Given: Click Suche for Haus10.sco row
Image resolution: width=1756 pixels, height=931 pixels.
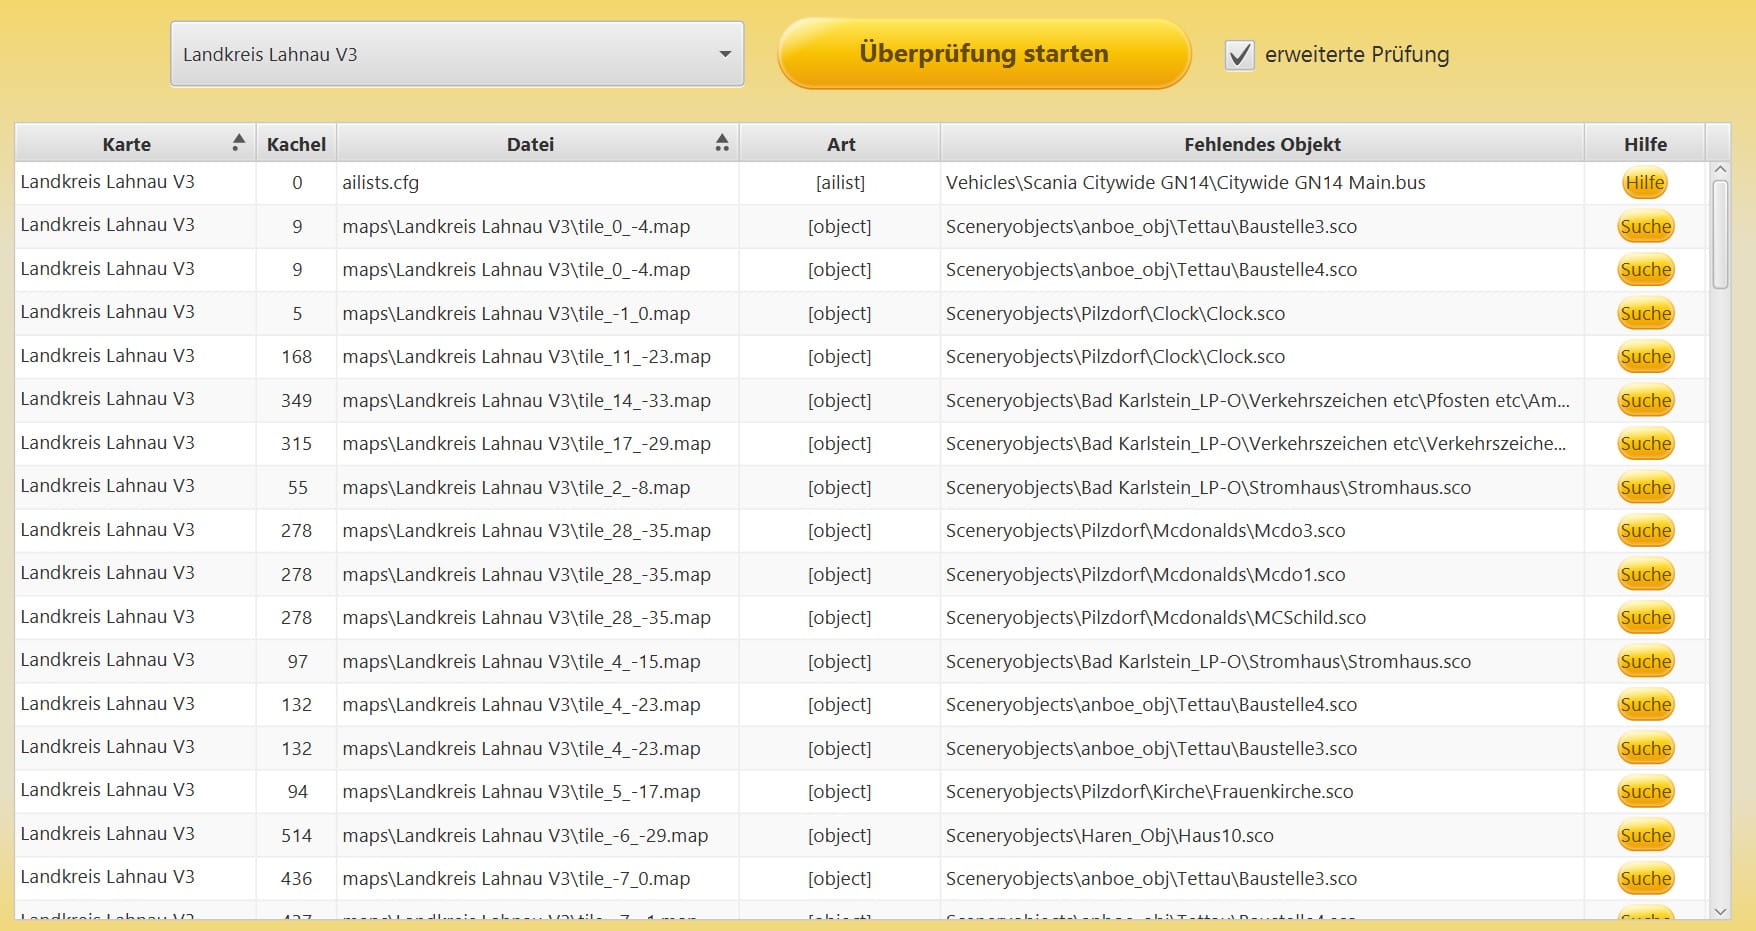Looking at the screenshot, I should coord(1645,836).
